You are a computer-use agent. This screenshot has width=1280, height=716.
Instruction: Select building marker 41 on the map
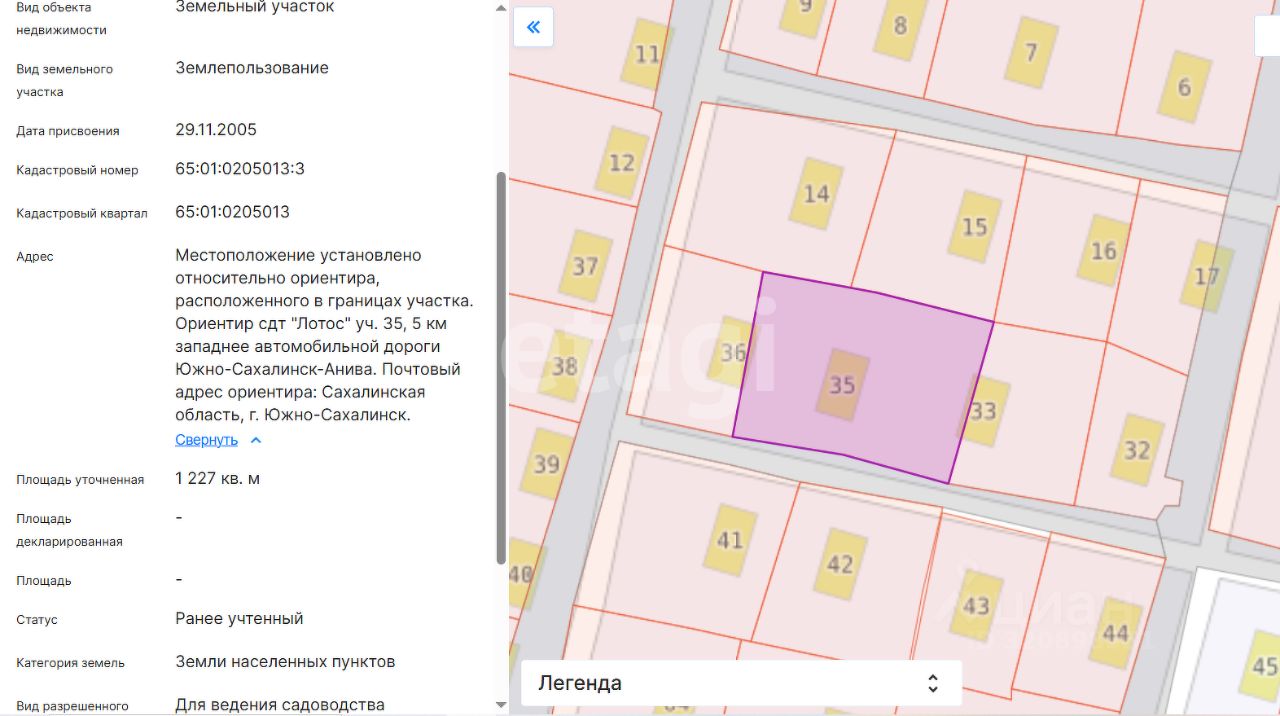click(x=730, y=540)
